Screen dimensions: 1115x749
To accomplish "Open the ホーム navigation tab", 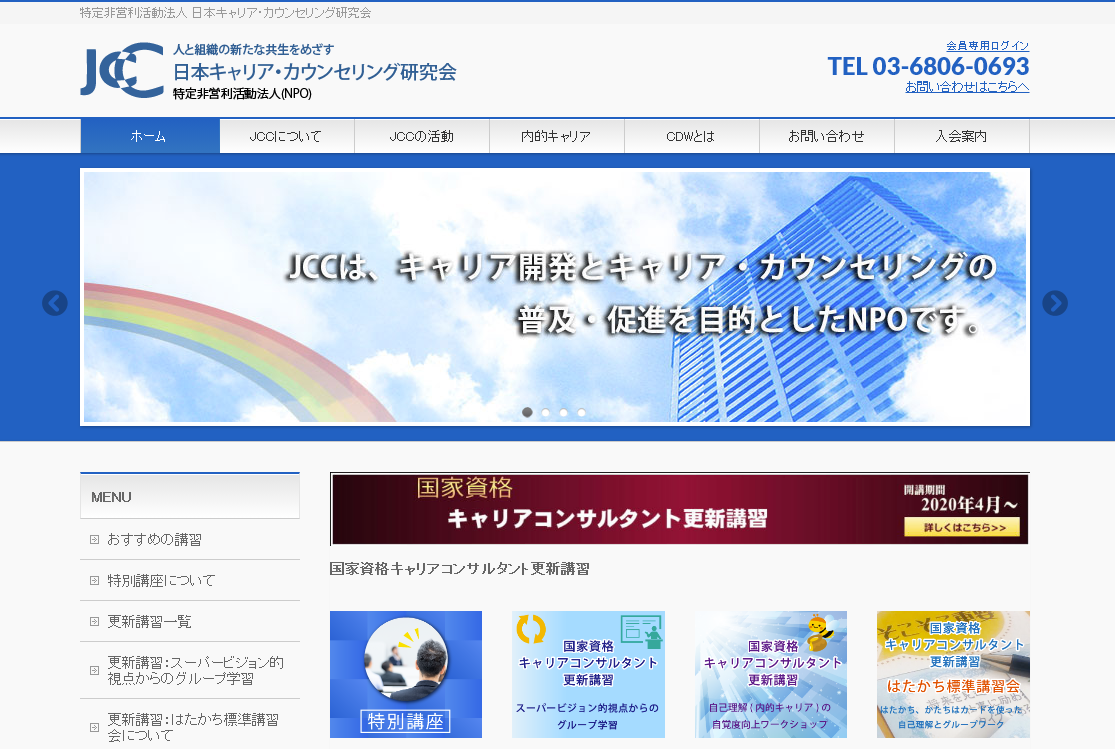I will point(150,136).
